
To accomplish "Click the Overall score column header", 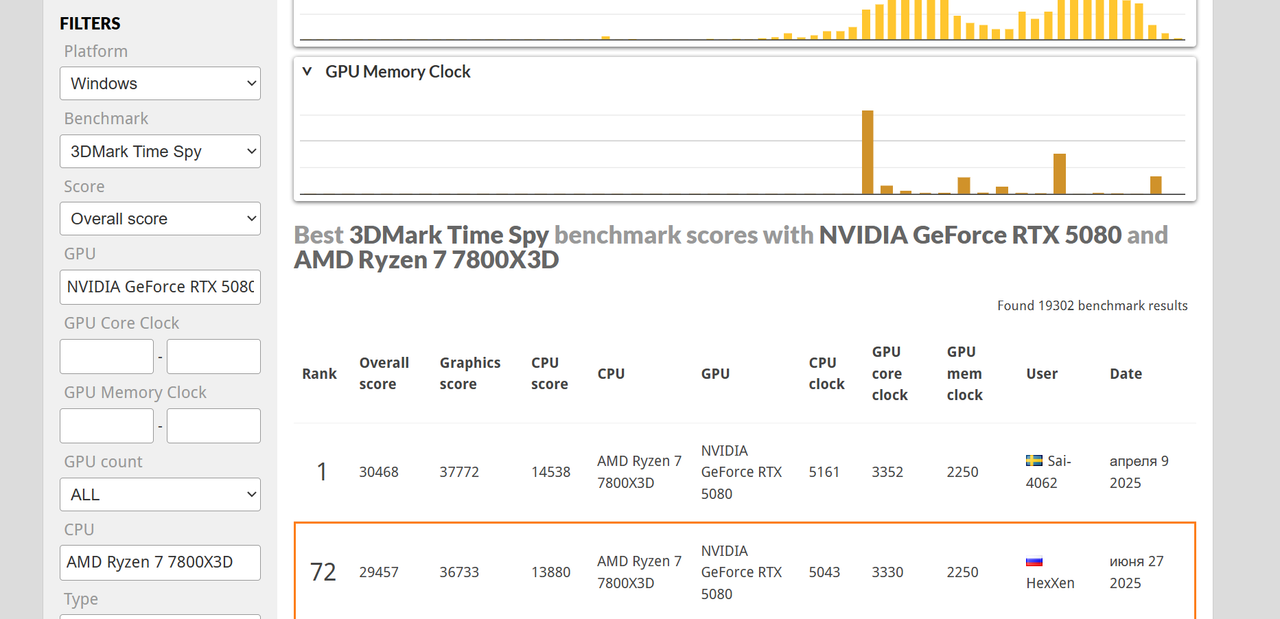I will coord(384,373).
